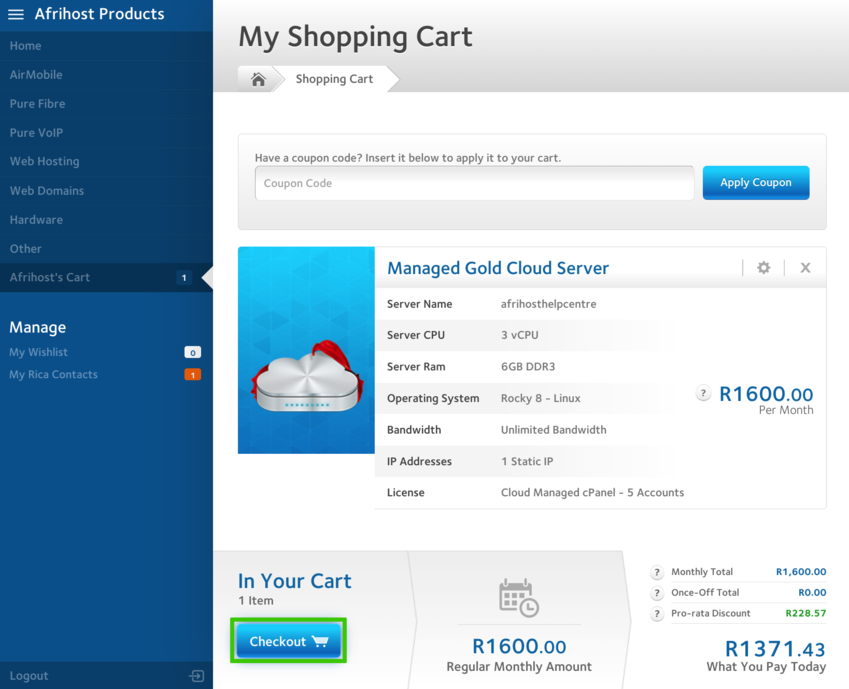Open settings gear for Managed Gold Cloud Server
Image resolution: width=849 pixels, height=689 pixels.
(764, 268)
